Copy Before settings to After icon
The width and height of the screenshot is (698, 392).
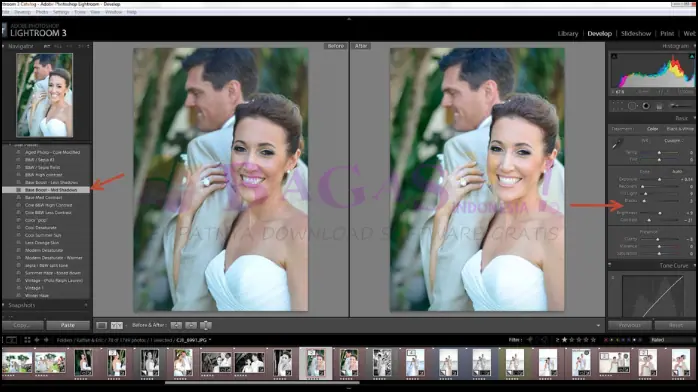pyautogui.click(x=176, y=326)
